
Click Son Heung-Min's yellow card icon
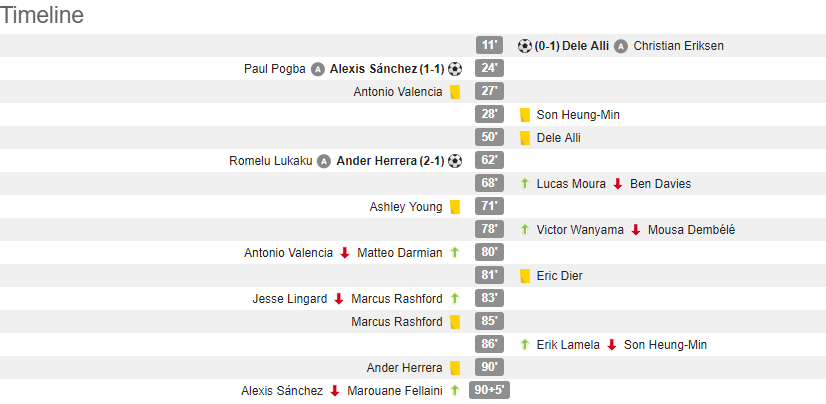[x=525, y=115]
